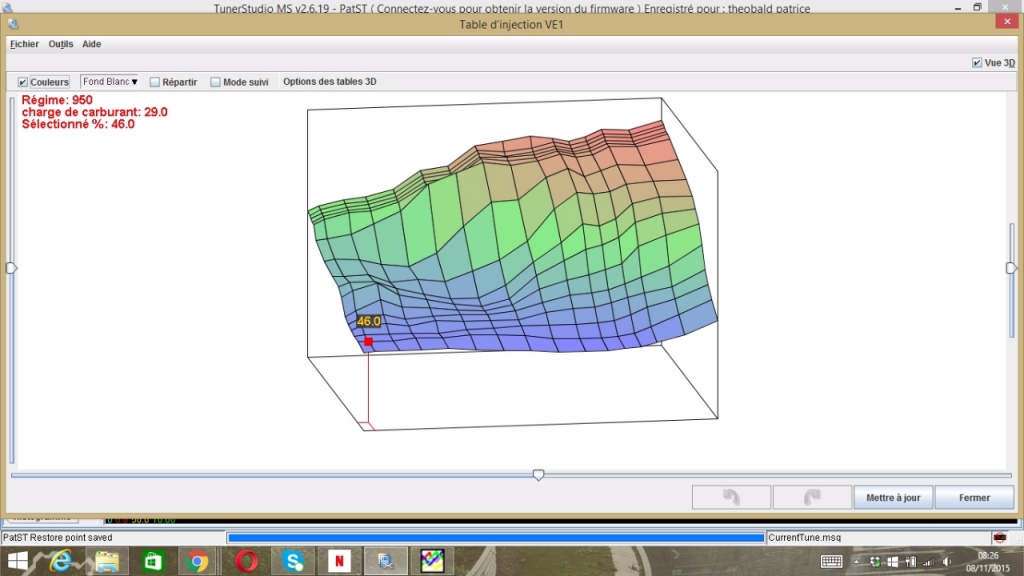
Task: Open File Explorer from the taskbar
Action: pos(106,561)
